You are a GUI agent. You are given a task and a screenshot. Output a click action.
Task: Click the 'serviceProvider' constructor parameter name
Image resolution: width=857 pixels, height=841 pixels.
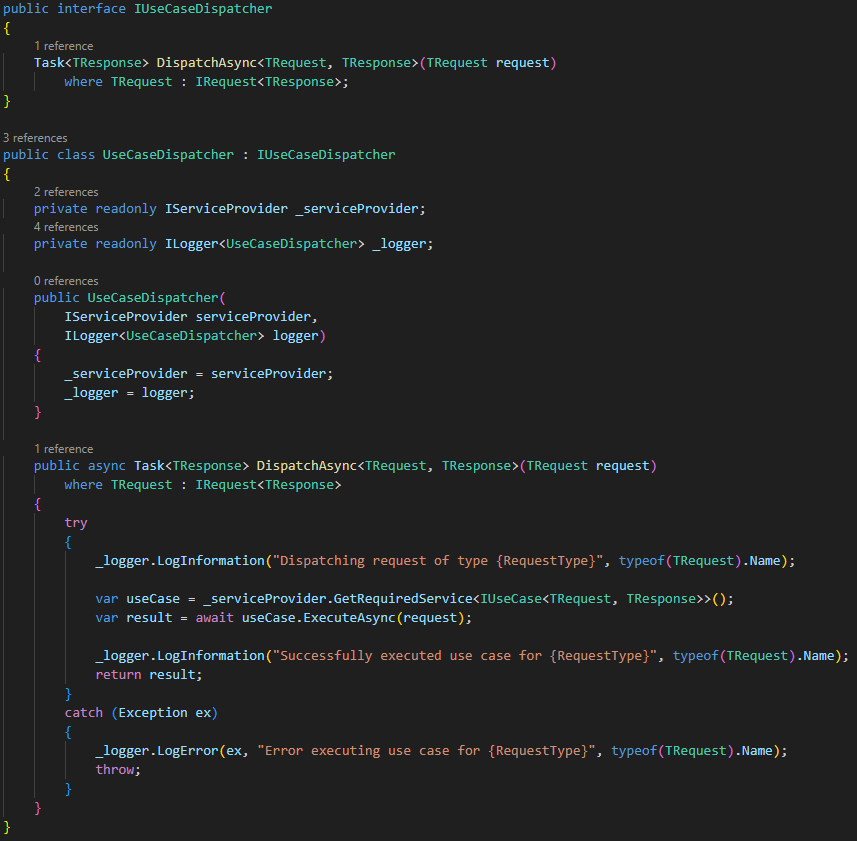point(253,317)
